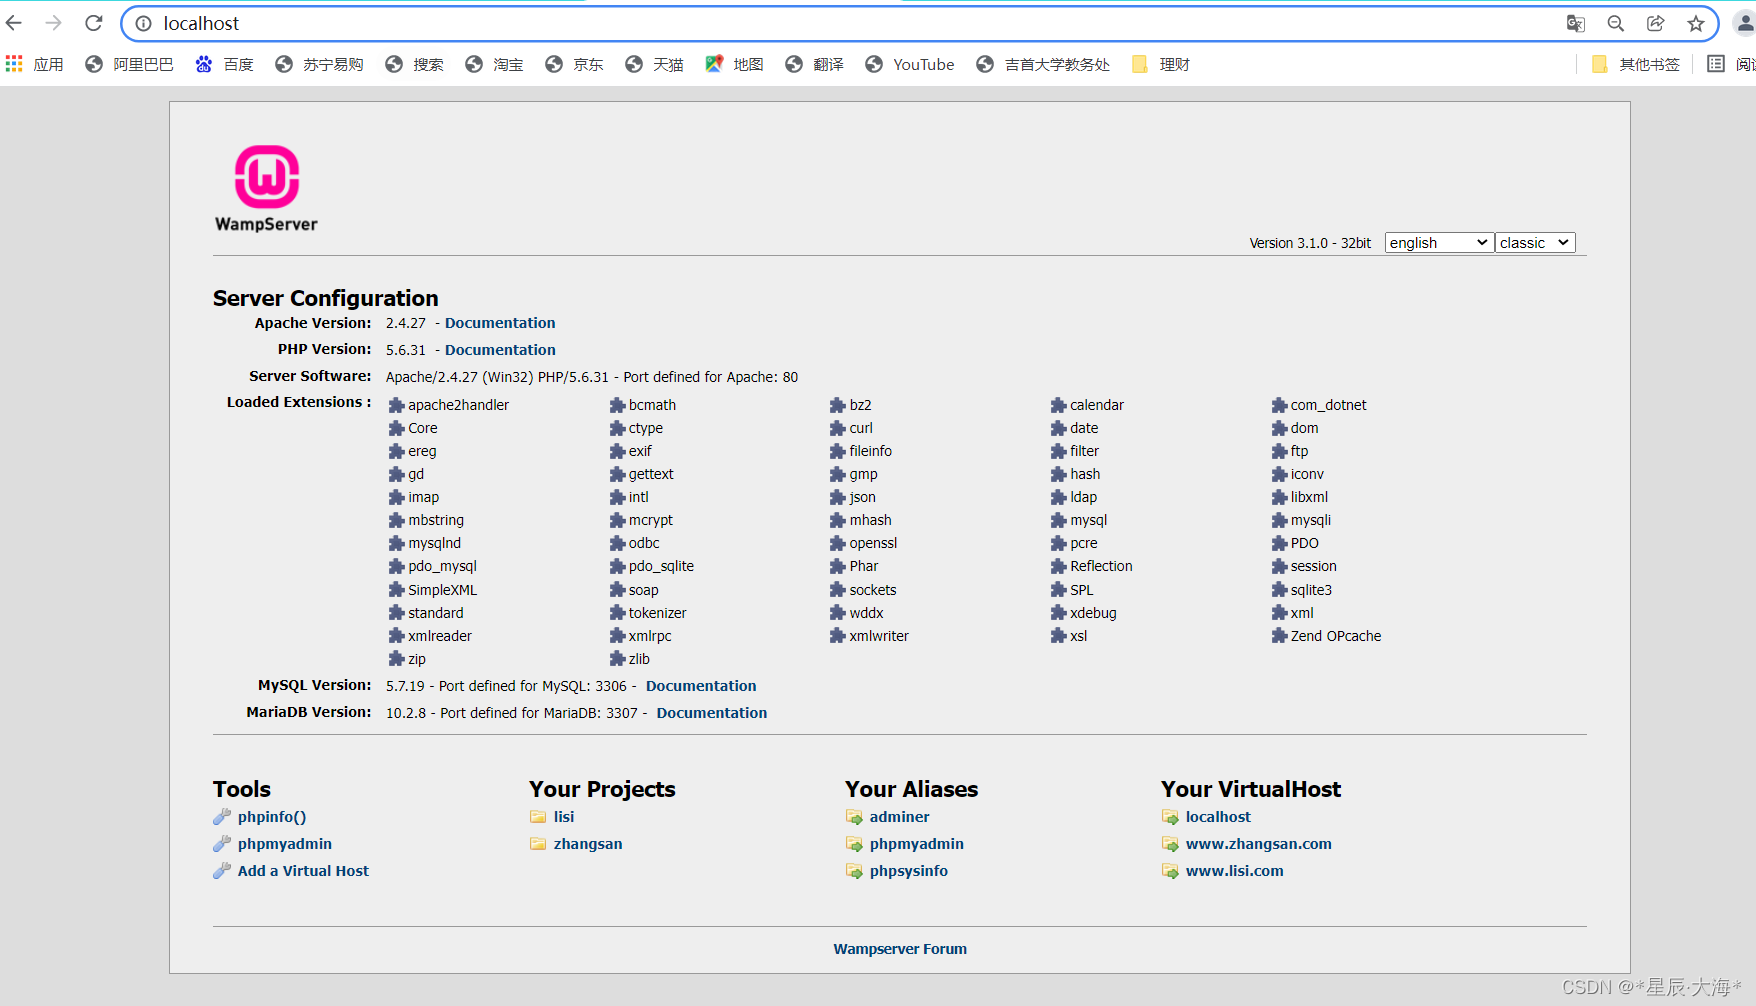Open phpmyadmin under Tools
This screenshot has width=1756, height=1006.
285,844
